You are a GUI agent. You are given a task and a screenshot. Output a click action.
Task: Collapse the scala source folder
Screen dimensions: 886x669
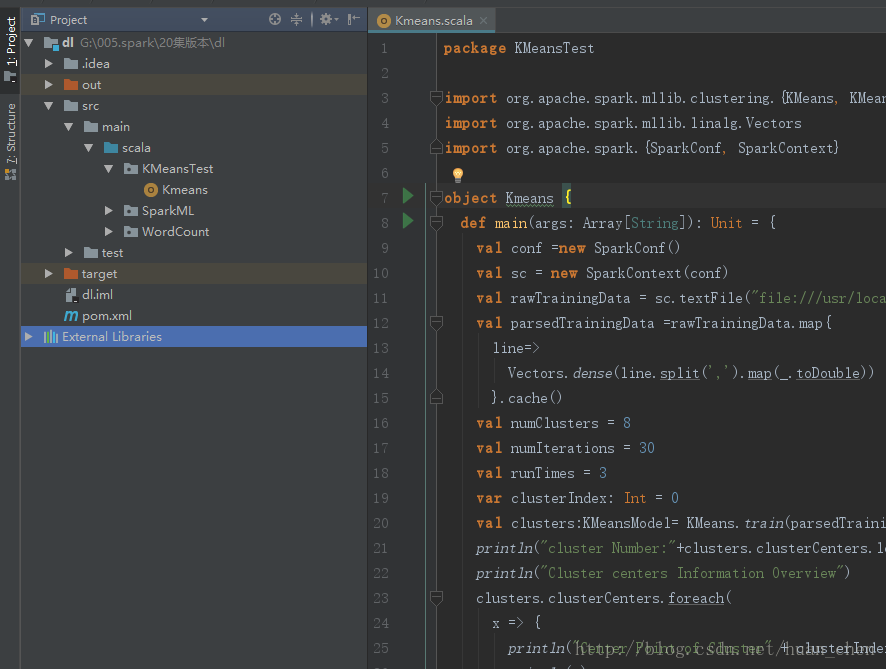point(89,147)
